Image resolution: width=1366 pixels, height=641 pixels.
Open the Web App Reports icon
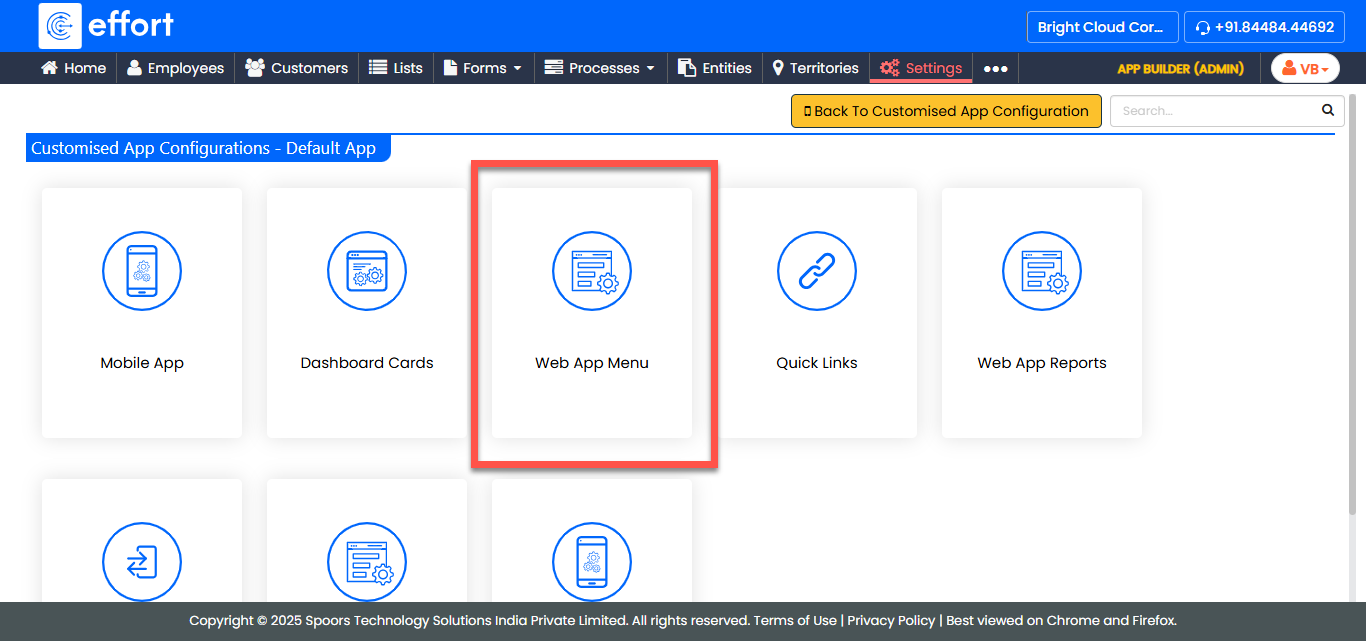coord(1042,271)
